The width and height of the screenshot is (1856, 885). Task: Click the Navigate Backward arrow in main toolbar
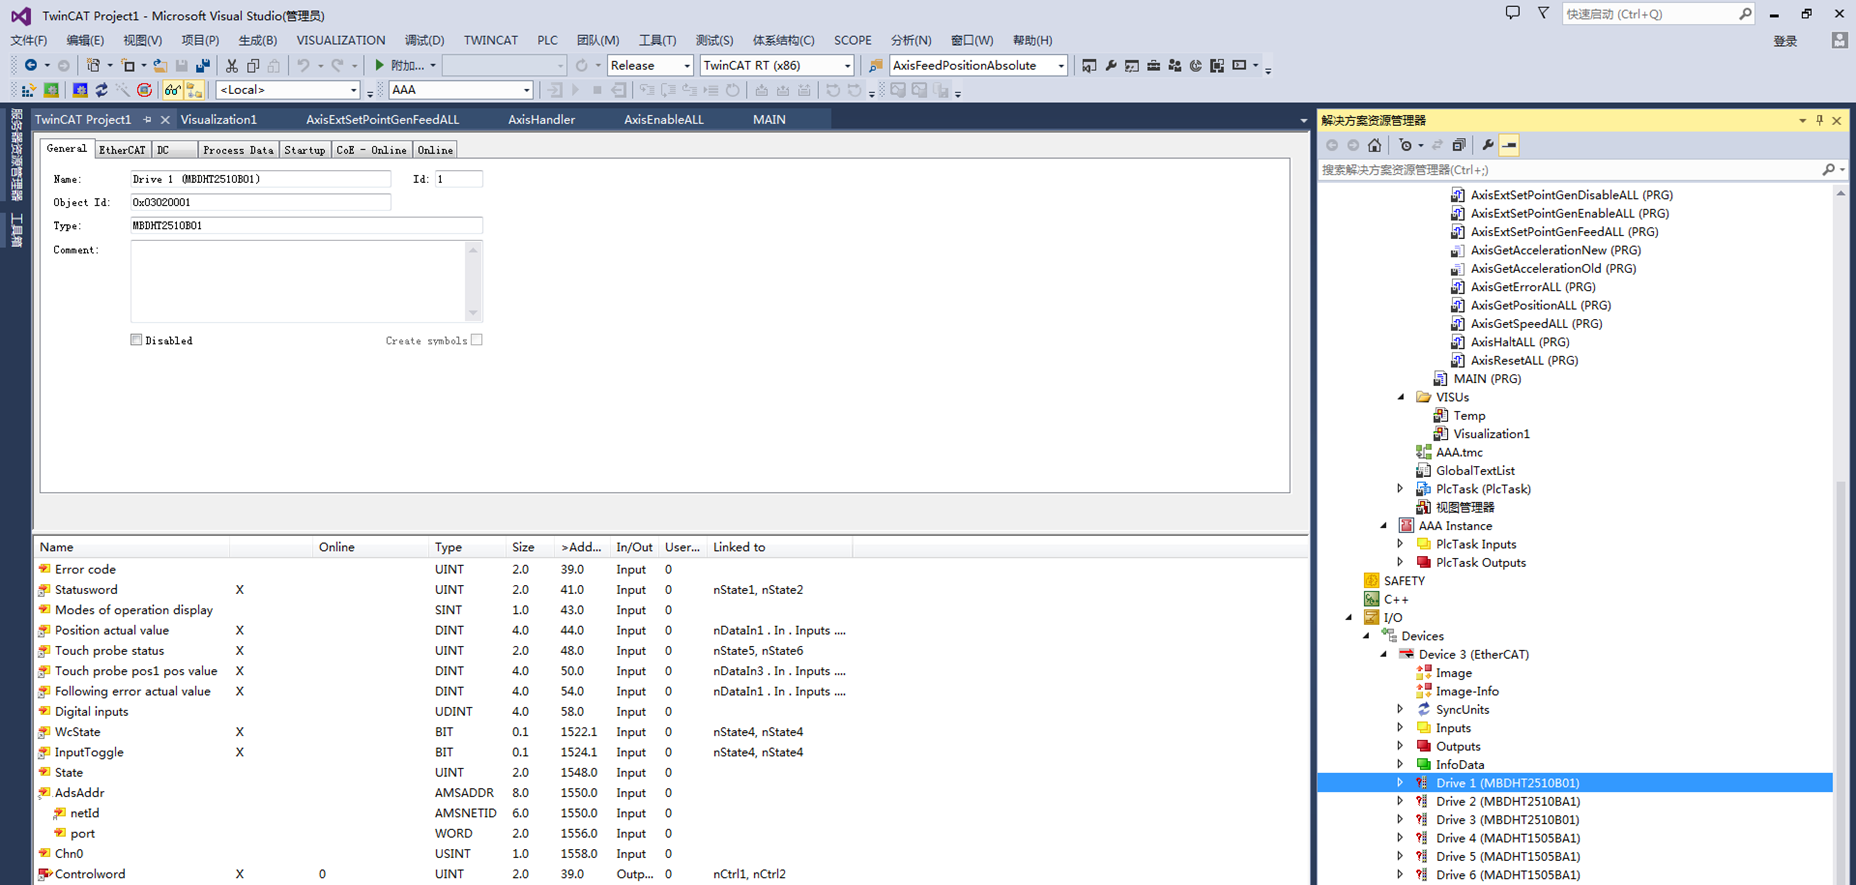(31, 65)
